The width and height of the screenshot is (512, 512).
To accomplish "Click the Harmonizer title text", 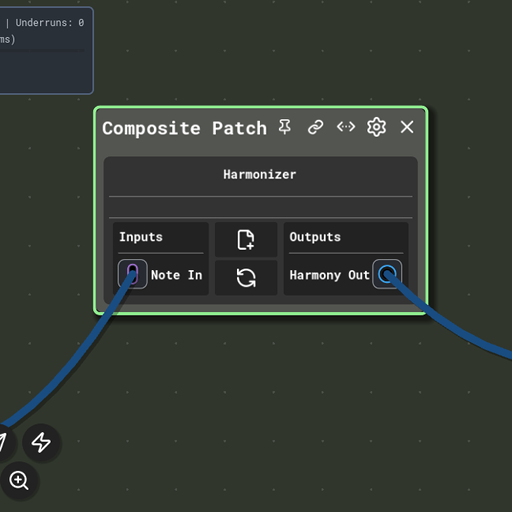I will pyautogui.click(x=260, y=175).
